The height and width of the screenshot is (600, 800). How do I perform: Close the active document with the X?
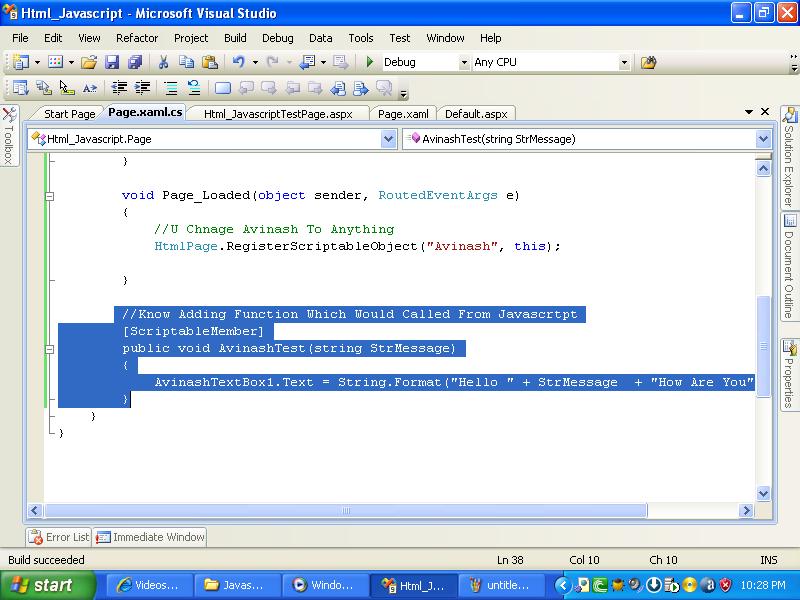click(x=765, y=112)
